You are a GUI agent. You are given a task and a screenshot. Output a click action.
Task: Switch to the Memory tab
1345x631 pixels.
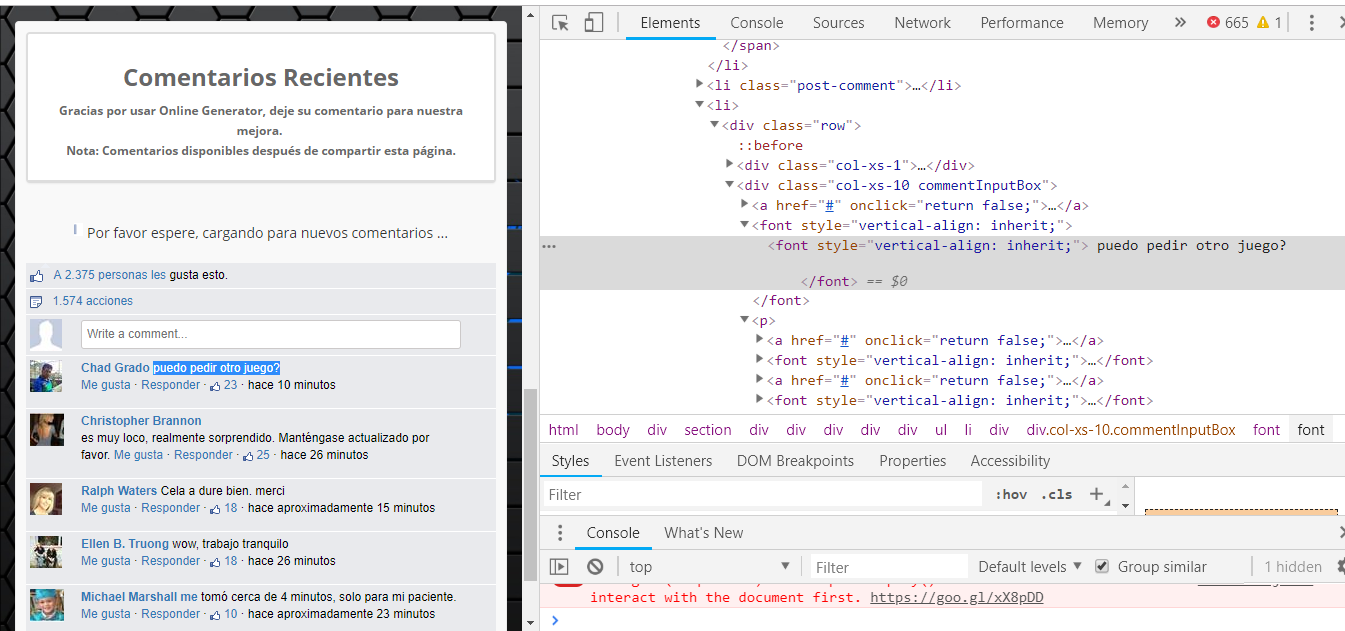click(1120, 22)
